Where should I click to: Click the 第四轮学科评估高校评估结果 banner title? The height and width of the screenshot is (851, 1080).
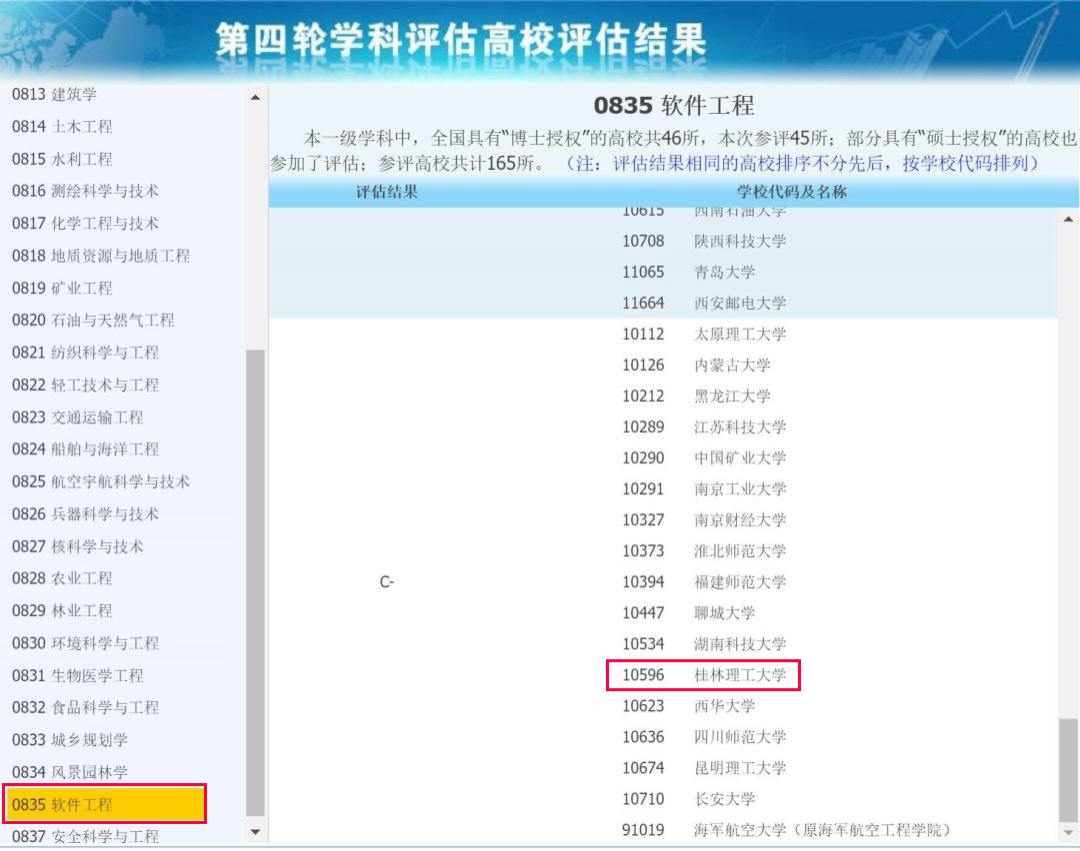tap(461, 39)
